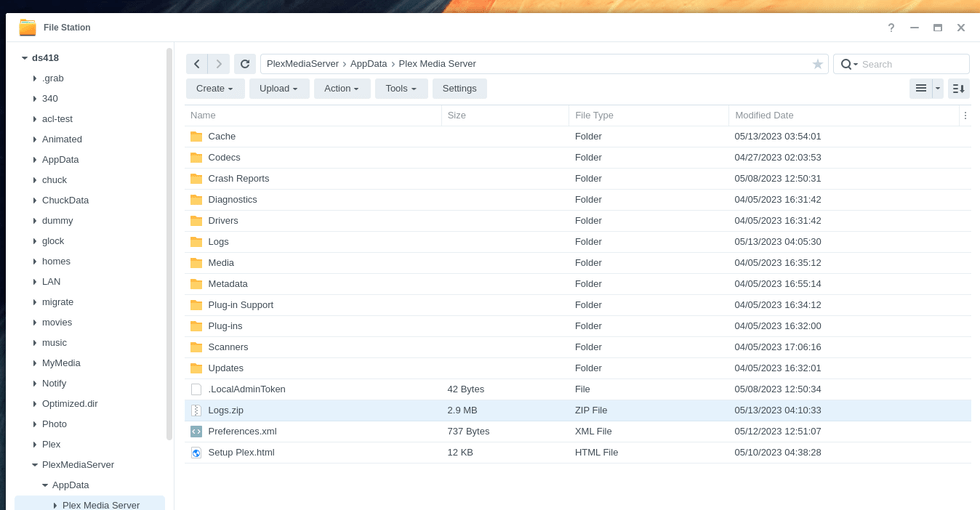Expand the movies folder tree arrow

pos(34,322)
